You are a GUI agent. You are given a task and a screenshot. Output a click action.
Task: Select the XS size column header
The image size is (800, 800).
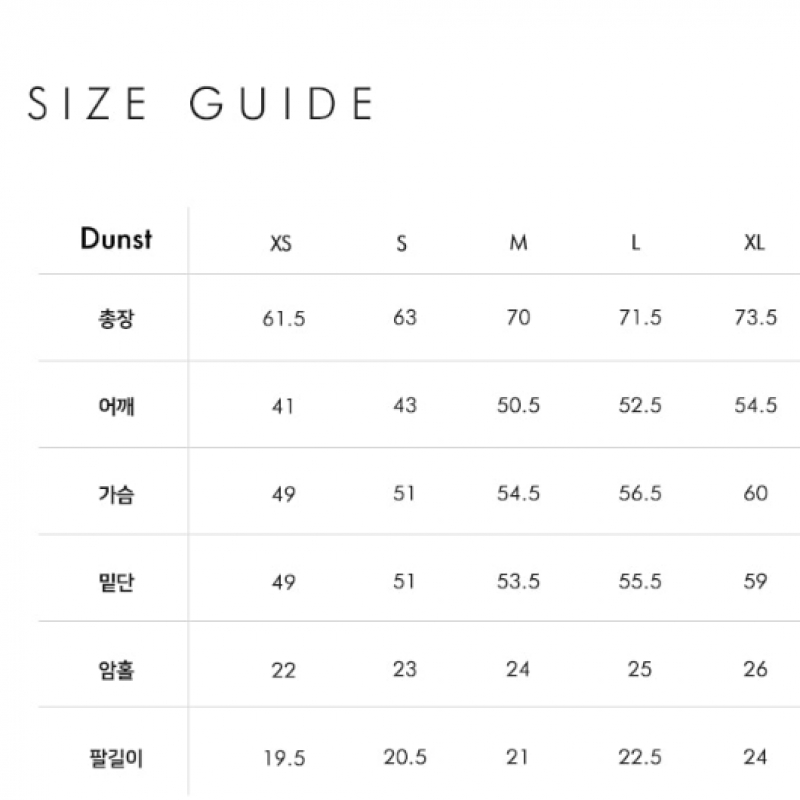(x=281, y=243)
